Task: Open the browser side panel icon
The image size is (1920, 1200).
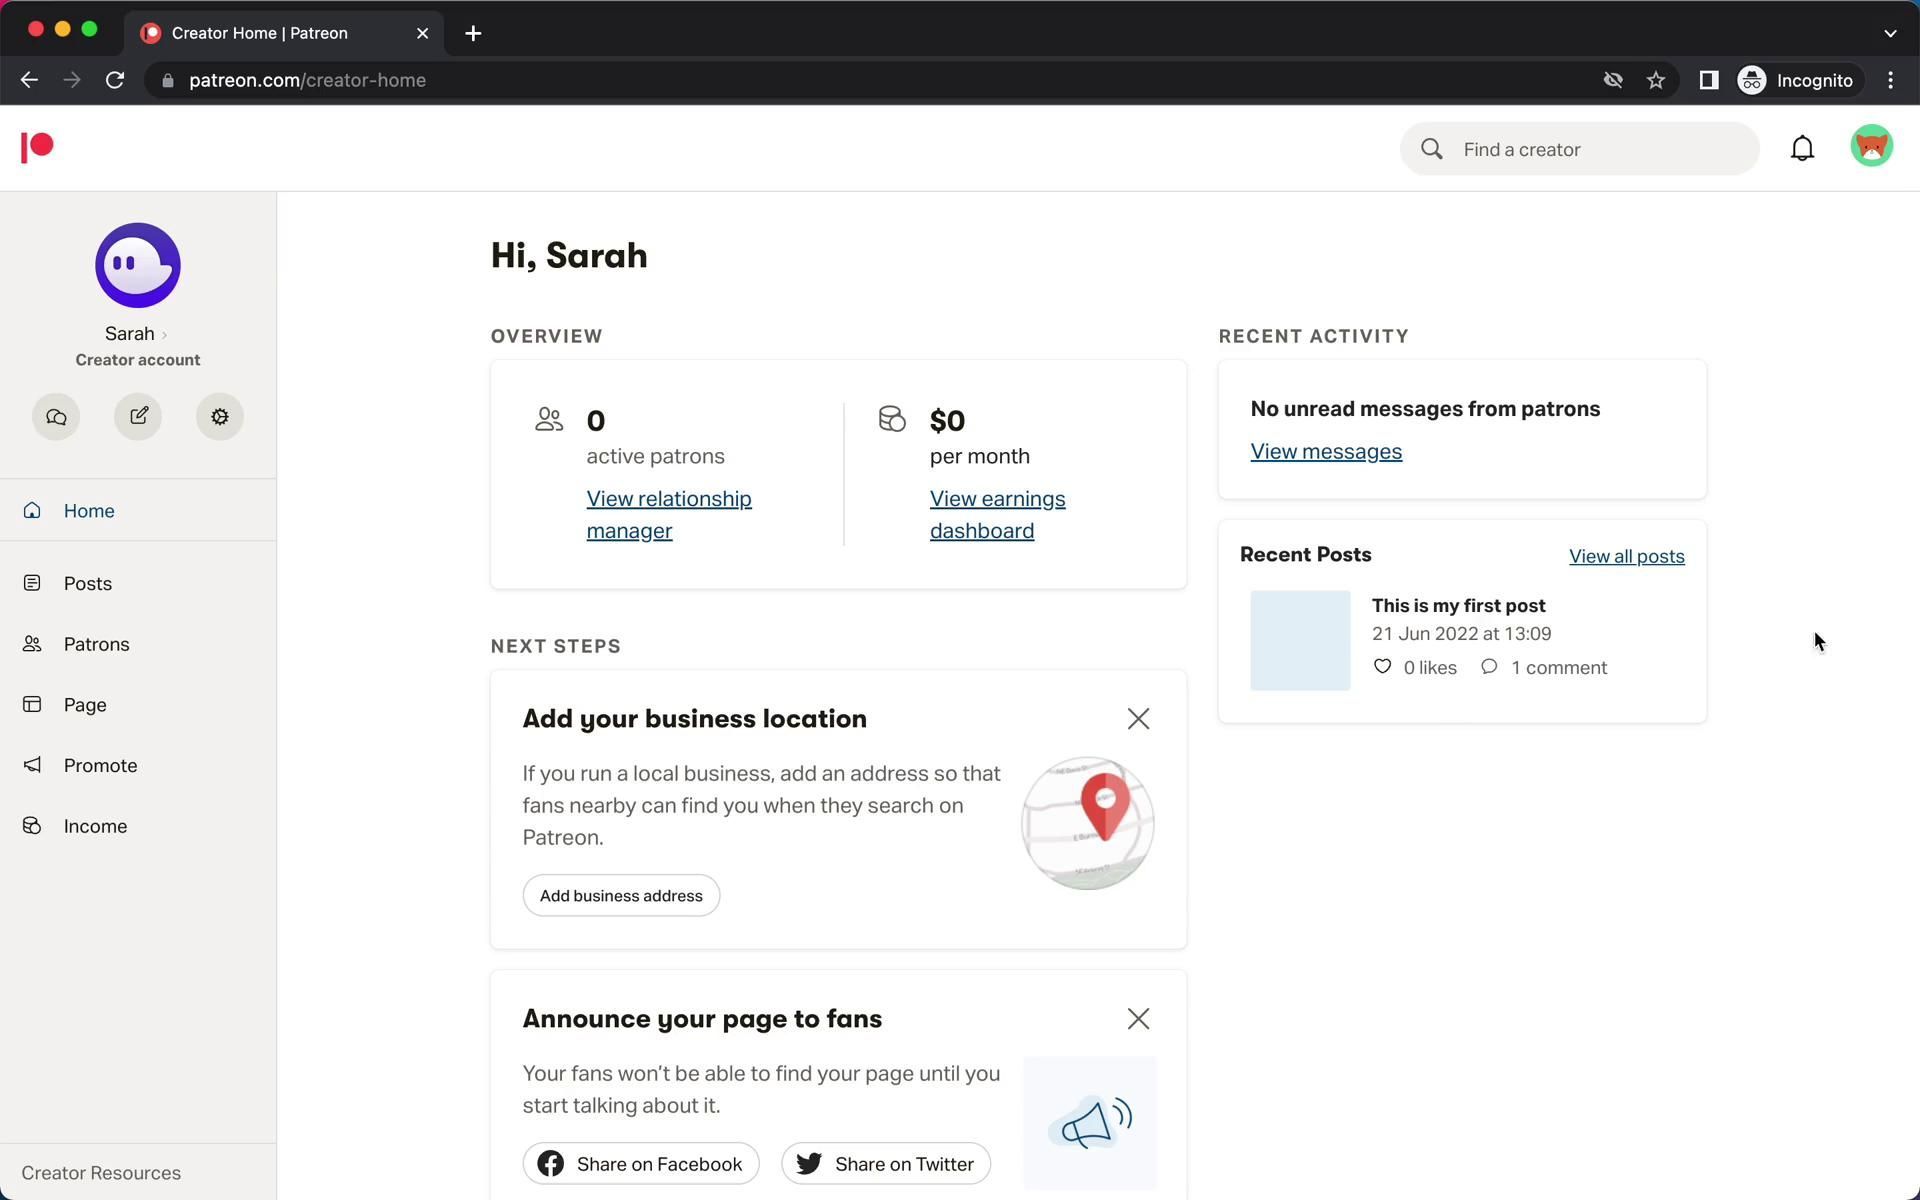Action: (1708, 81)
